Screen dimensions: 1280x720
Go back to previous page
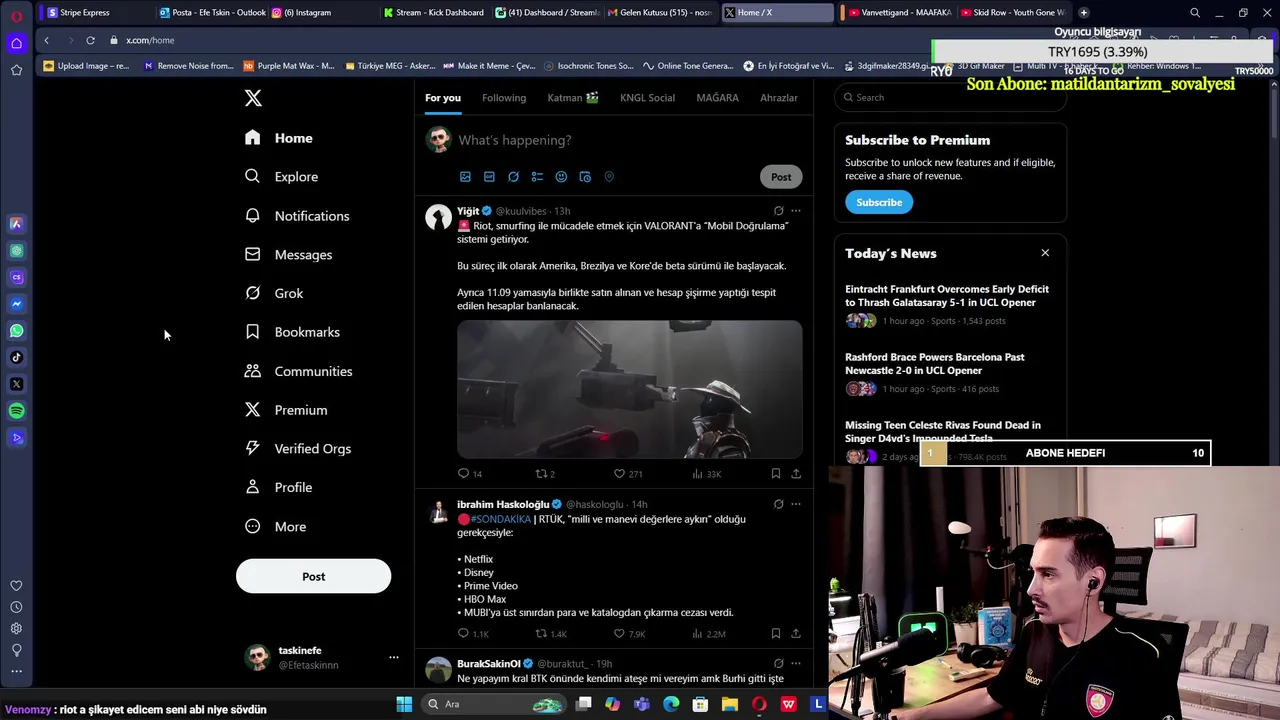point(46,40)
